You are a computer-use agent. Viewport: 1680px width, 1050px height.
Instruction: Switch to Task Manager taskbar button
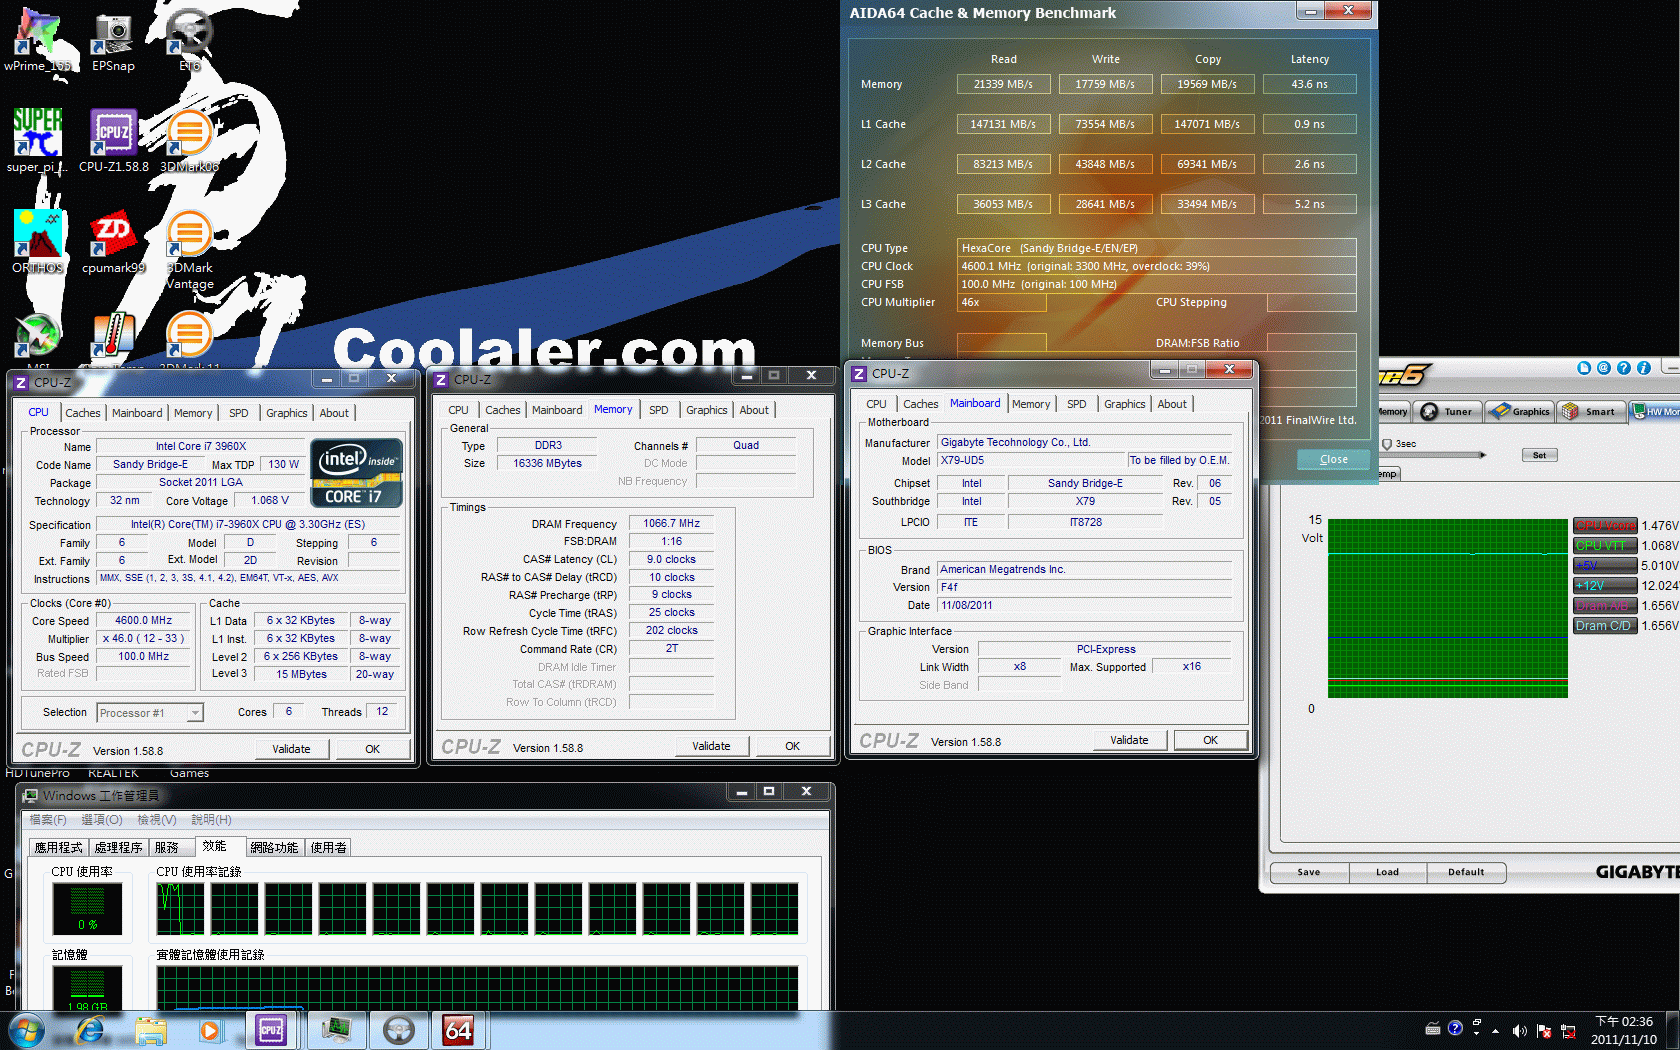point(335,1030)
